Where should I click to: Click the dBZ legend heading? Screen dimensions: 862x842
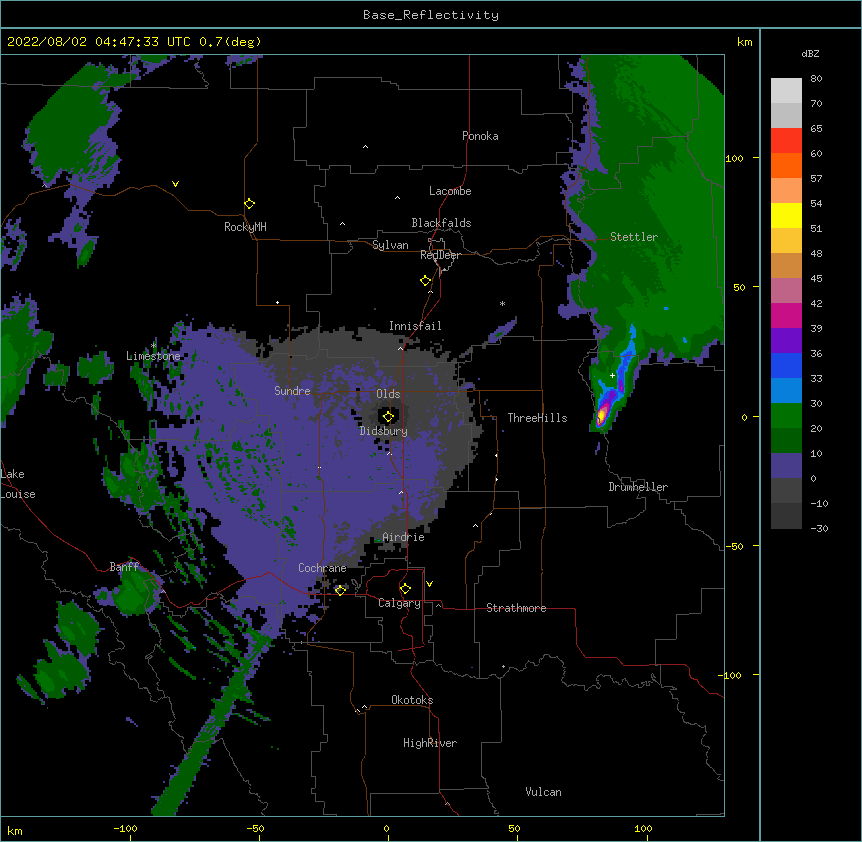[810, 54]
